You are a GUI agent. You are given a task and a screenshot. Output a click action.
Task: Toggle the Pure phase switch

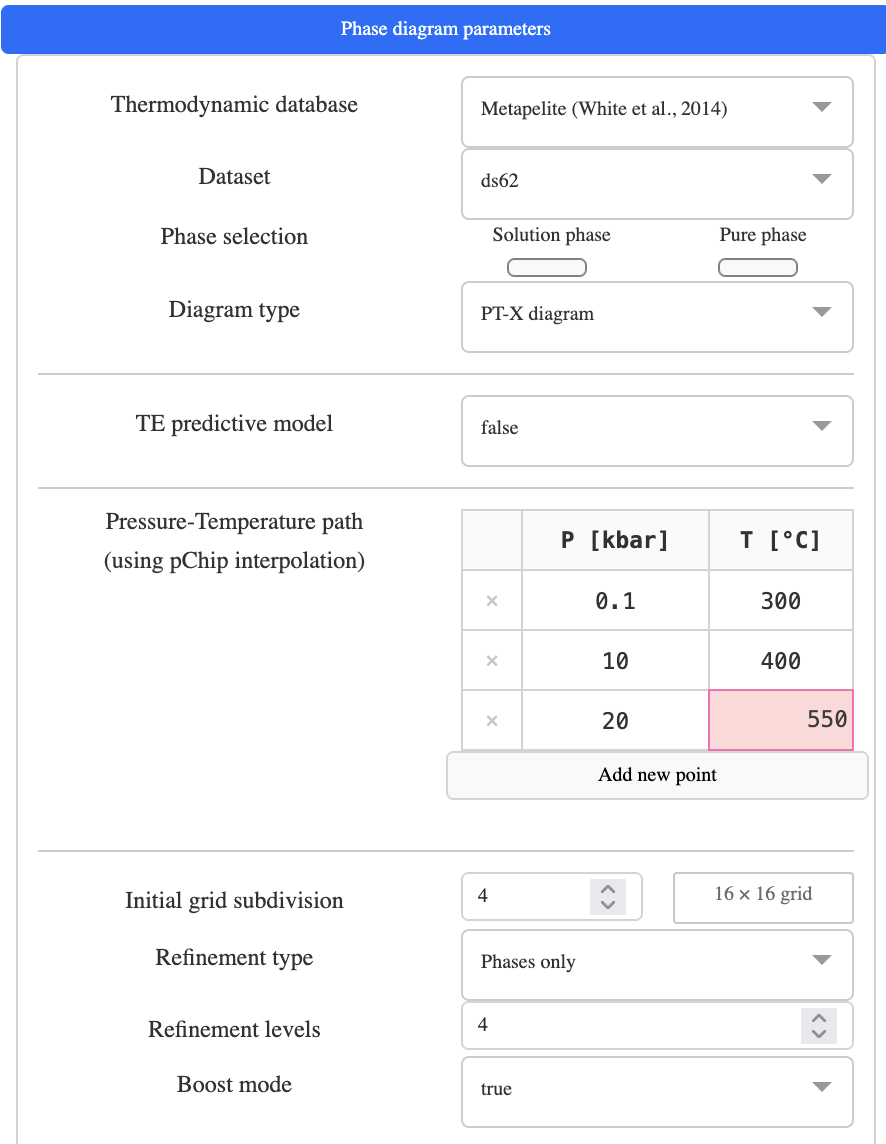point(758,268)
